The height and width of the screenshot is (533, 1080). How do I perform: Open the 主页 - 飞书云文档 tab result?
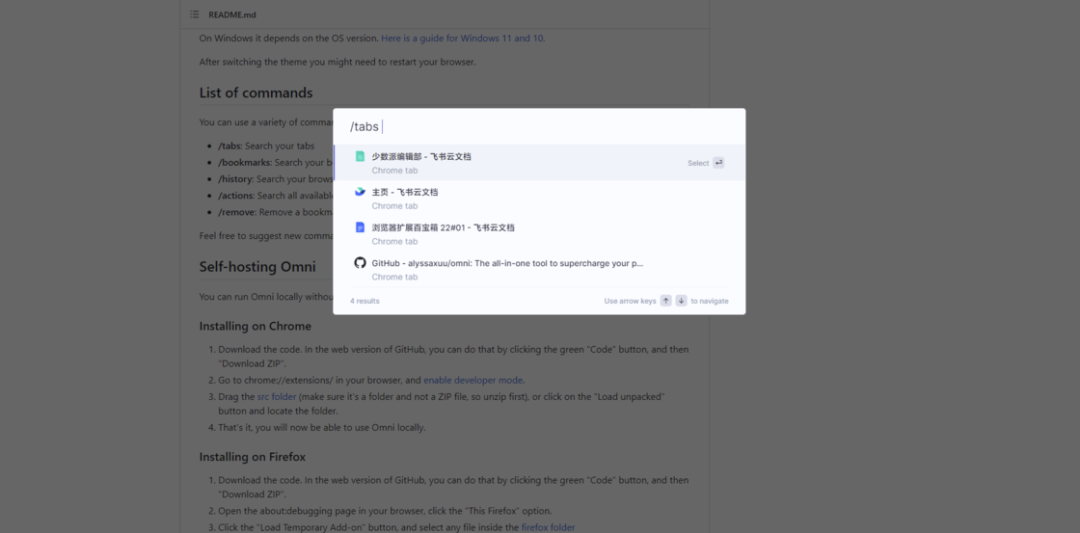[x=539, y=198]
